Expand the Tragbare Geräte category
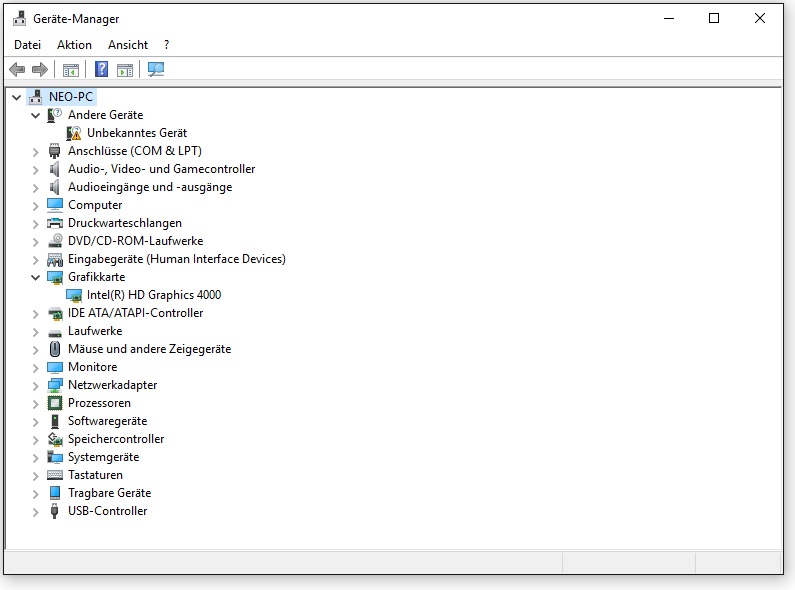795x590 pixels. click(x=35, y=494)
